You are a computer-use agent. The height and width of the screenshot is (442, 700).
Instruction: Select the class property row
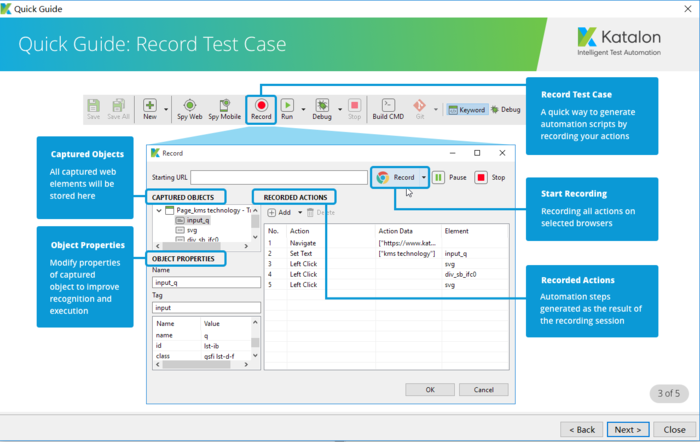point(202,356)
